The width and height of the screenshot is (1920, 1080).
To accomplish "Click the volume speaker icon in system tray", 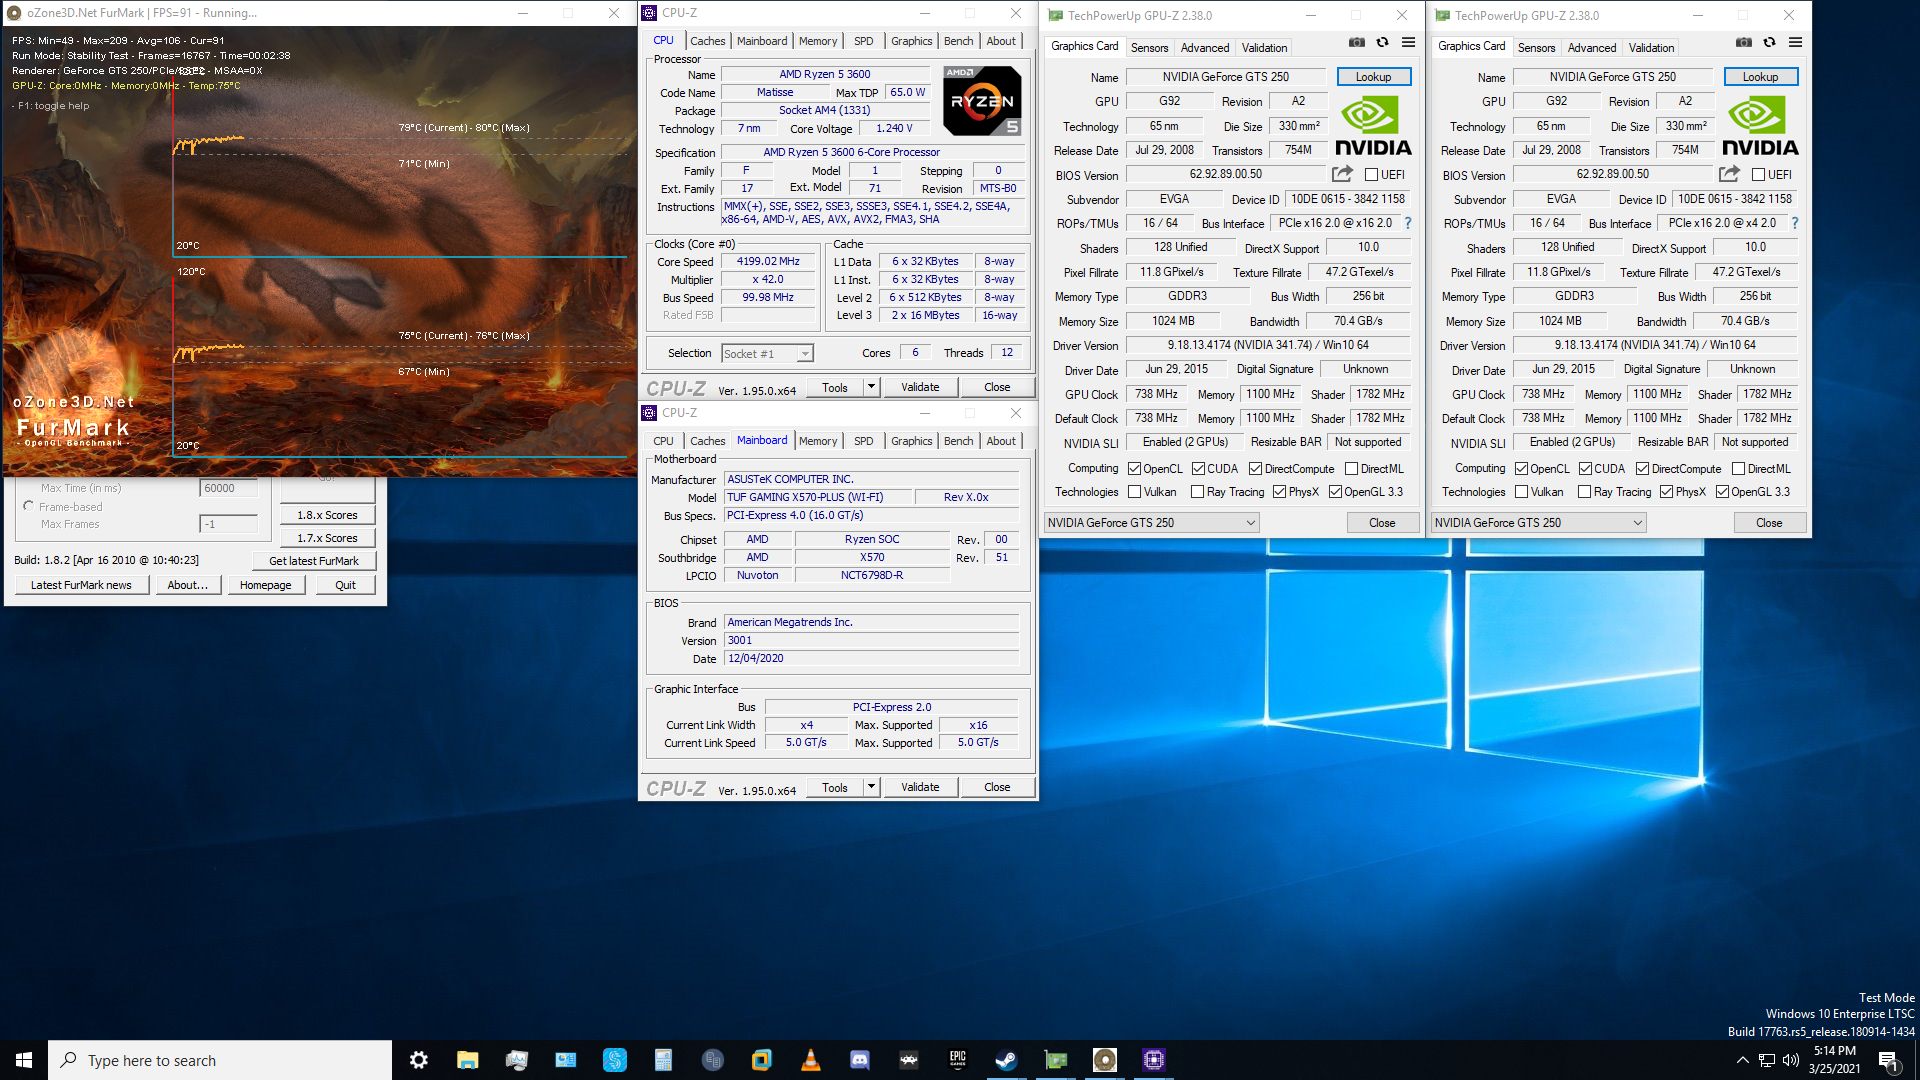I will [x=1791, y=1060].
